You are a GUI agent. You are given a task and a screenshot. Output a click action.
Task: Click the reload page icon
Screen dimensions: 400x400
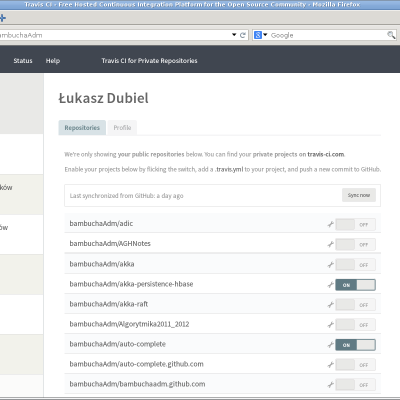[x=243, y=35]
